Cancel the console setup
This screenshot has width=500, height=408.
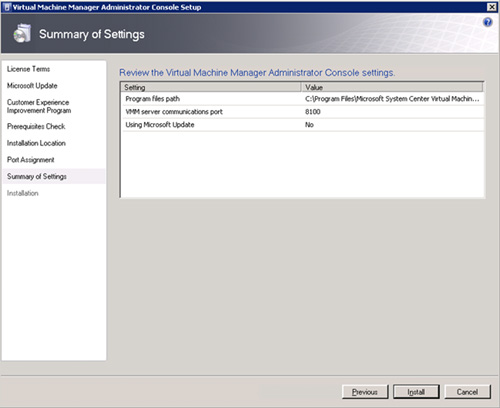tap(467, 392)
